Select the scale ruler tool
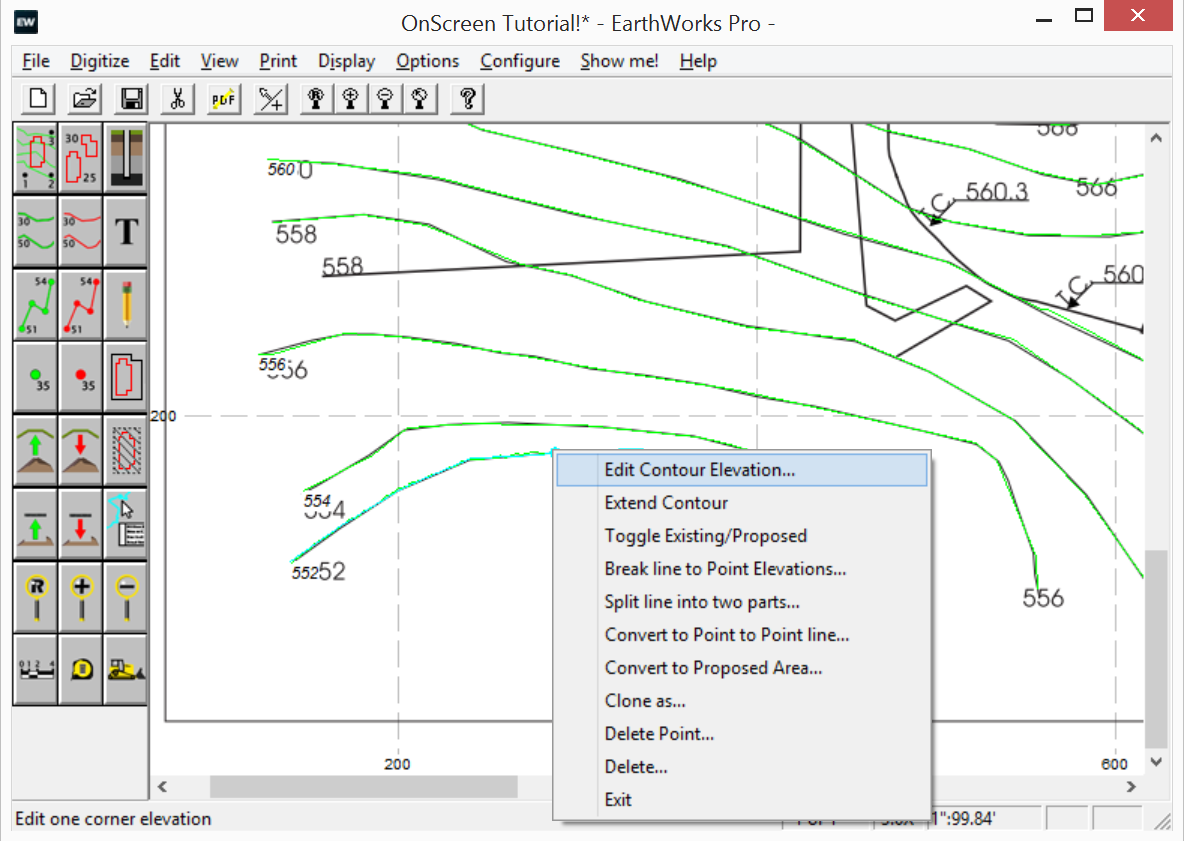Screen dimensions: 1184x841 coord(35,670)
